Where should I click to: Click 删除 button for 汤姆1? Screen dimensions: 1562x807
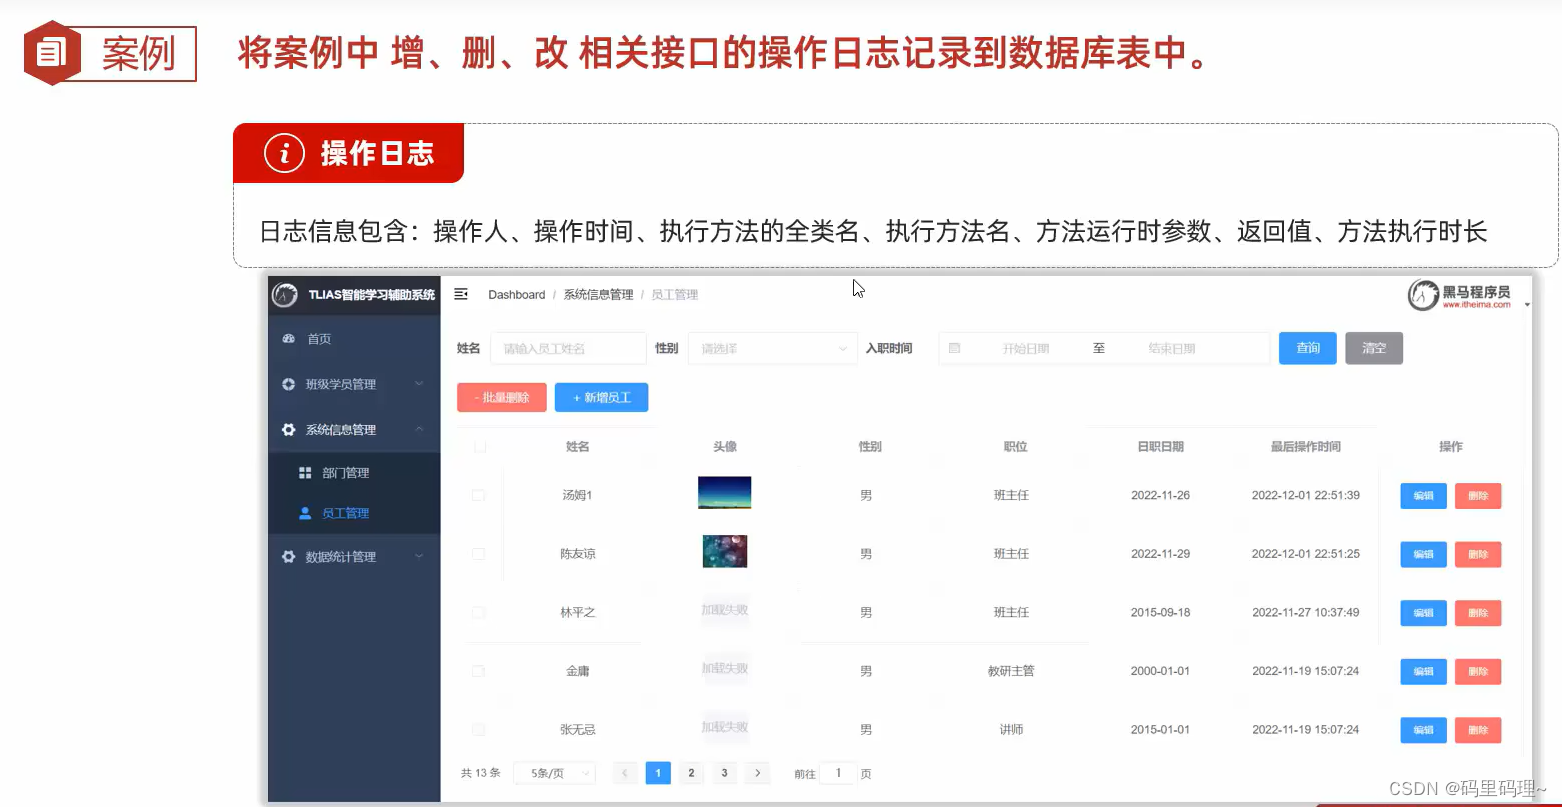click(1478, 496)
